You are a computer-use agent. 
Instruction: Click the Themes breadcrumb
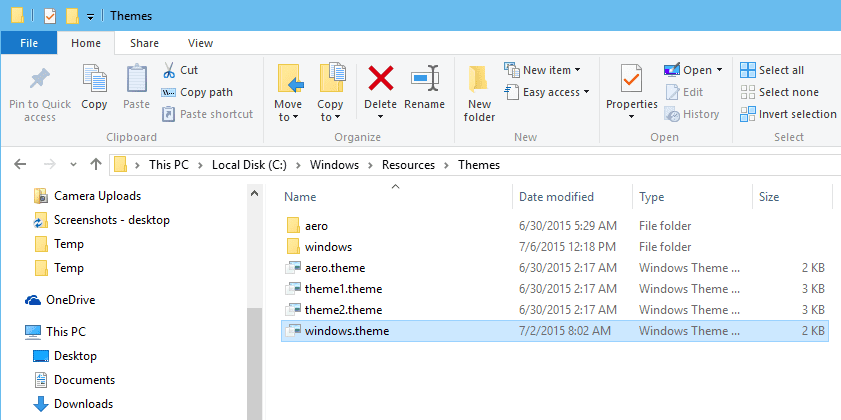(479, 165)
